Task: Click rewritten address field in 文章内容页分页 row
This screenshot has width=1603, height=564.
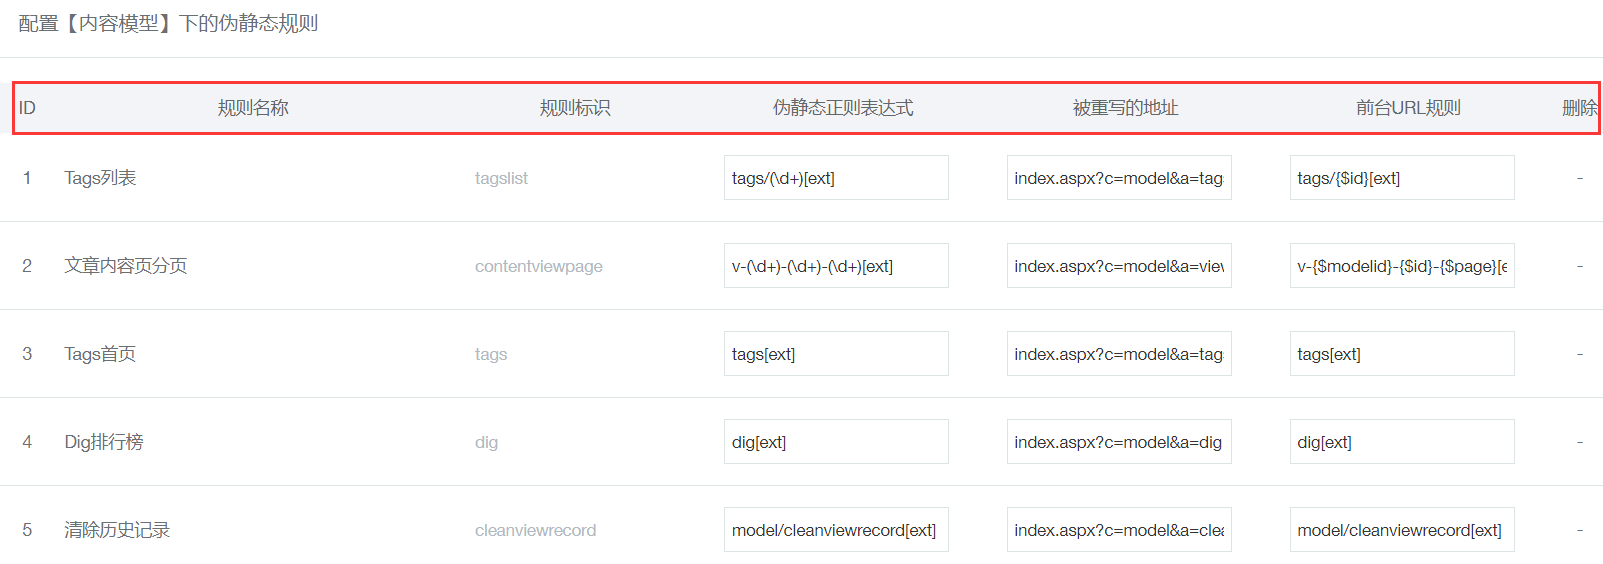Action: (1119, 266)
